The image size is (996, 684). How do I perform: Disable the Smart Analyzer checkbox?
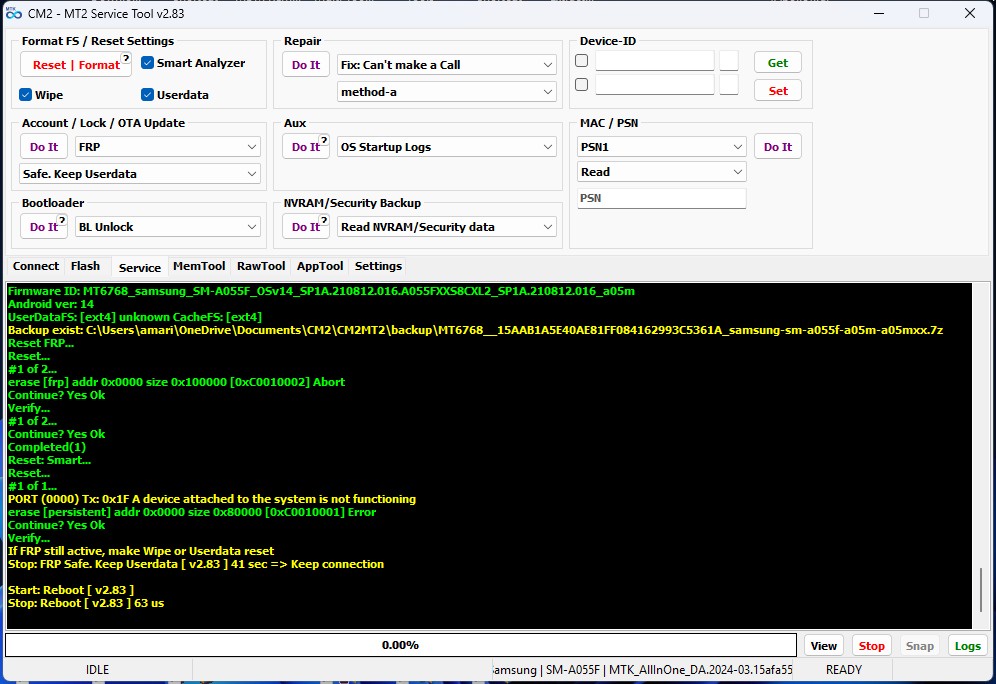pyautogui.click(x=148, y=63)
